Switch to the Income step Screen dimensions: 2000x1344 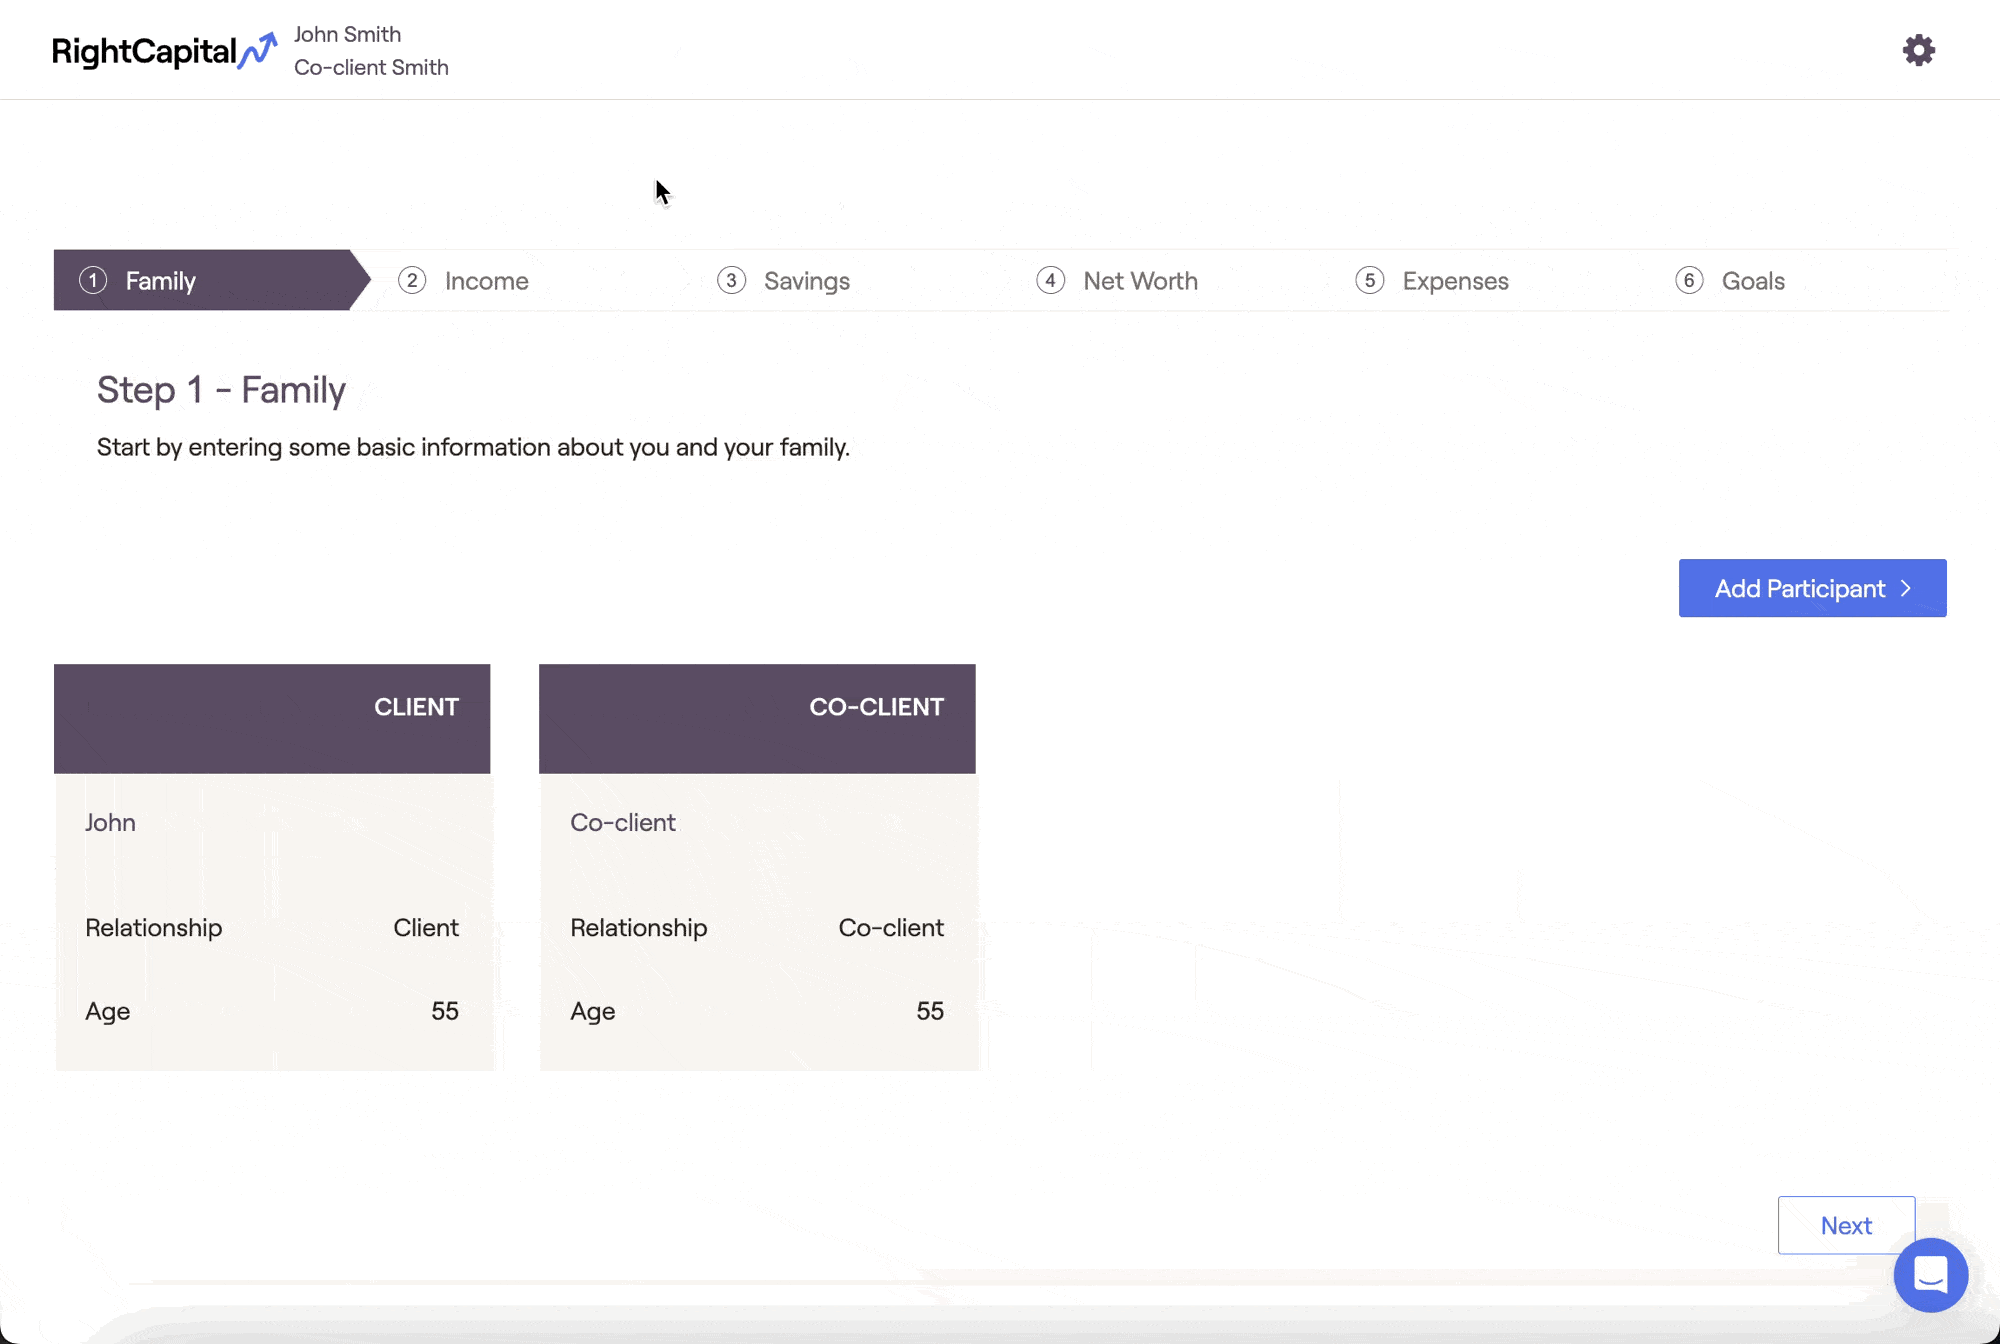click(486, 281)
